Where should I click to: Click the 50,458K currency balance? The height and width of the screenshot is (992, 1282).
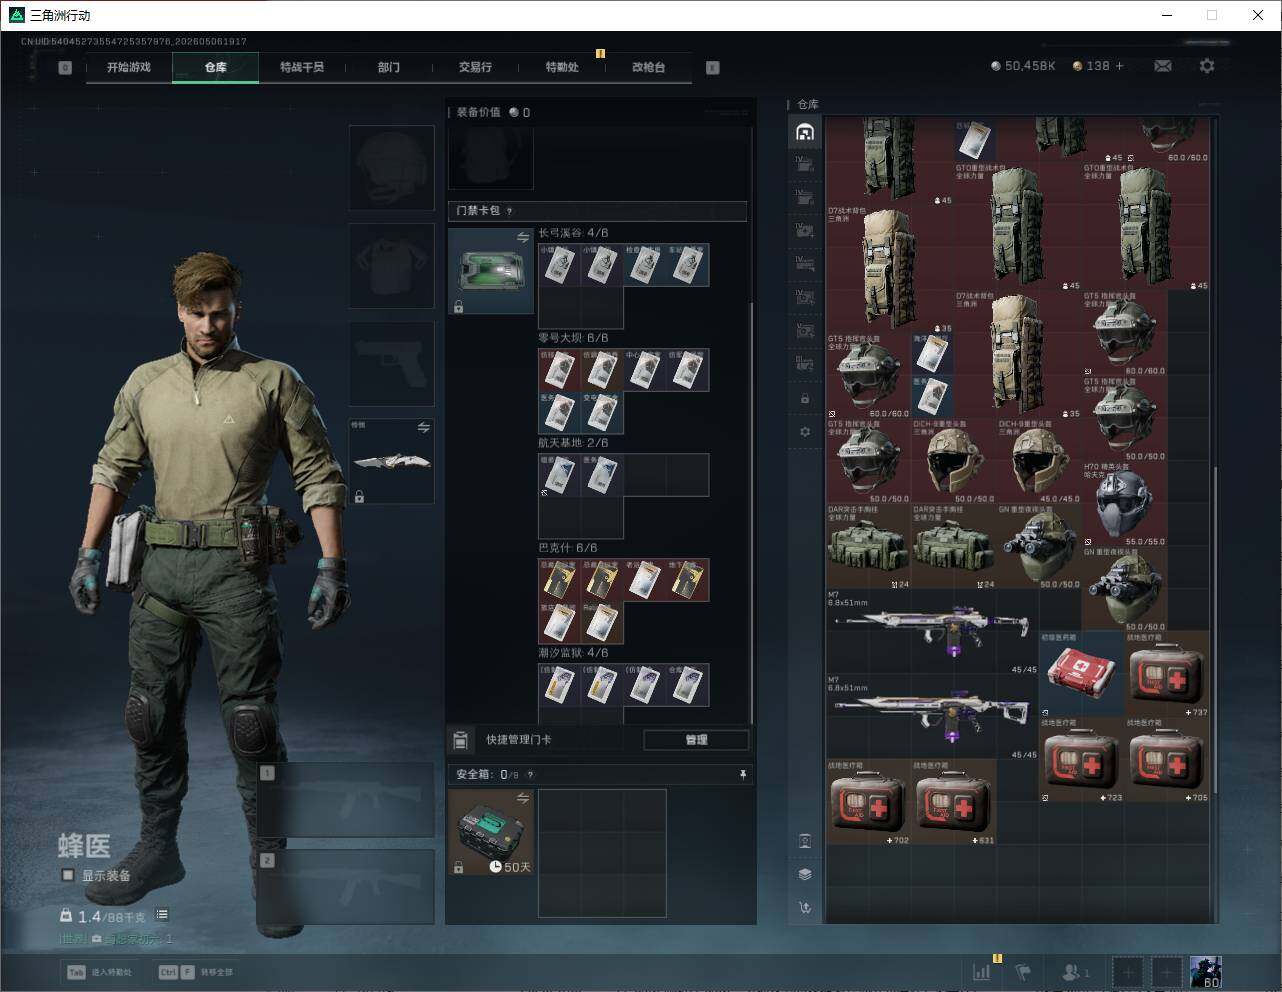pos(1022,66)
